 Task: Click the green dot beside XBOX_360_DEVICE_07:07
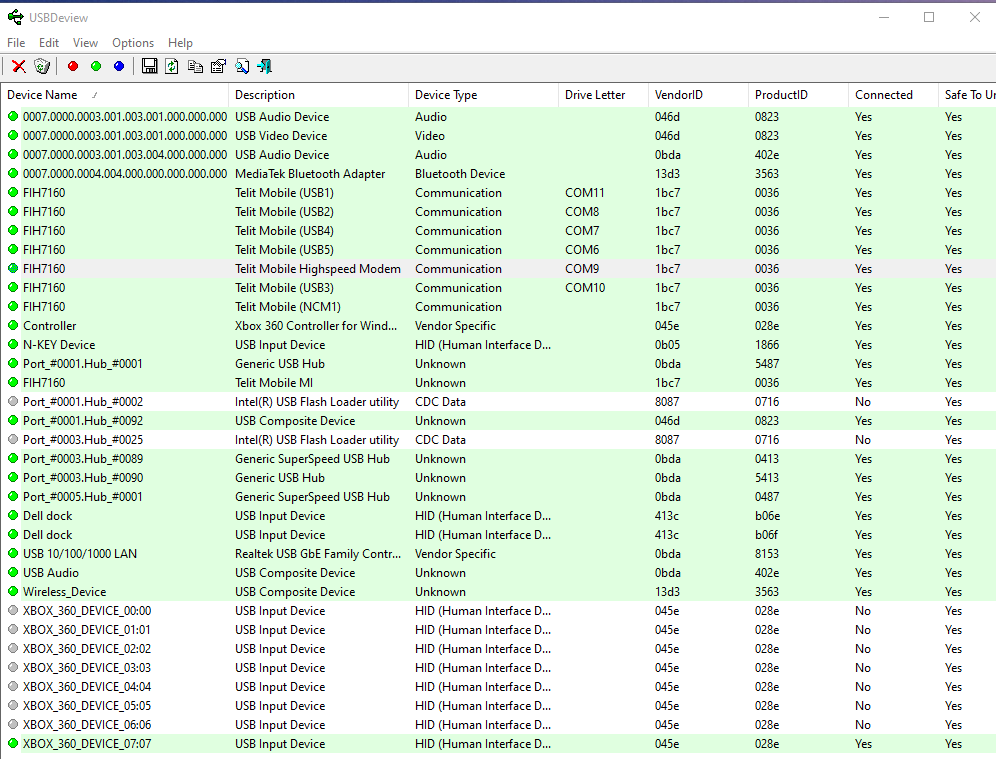[13, 743]
